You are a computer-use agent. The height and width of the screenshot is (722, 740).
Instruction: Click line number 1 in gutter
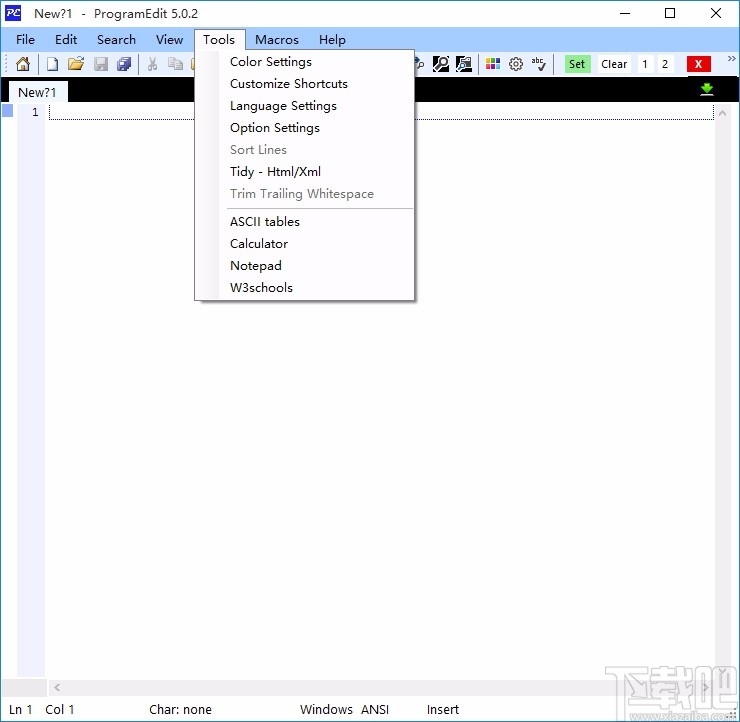tap(35, 112)
